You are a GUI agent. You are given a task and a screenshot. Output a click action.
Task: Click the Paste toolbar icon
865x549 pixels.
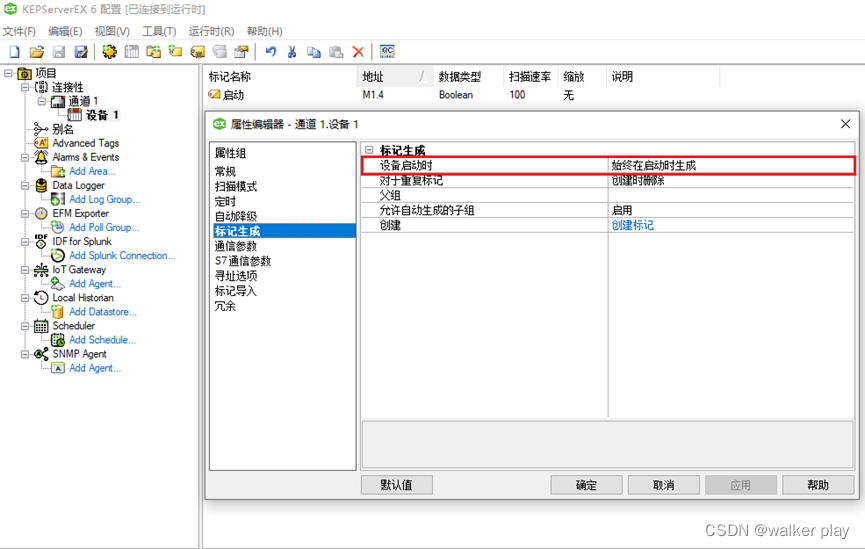[x=336, y=52]
